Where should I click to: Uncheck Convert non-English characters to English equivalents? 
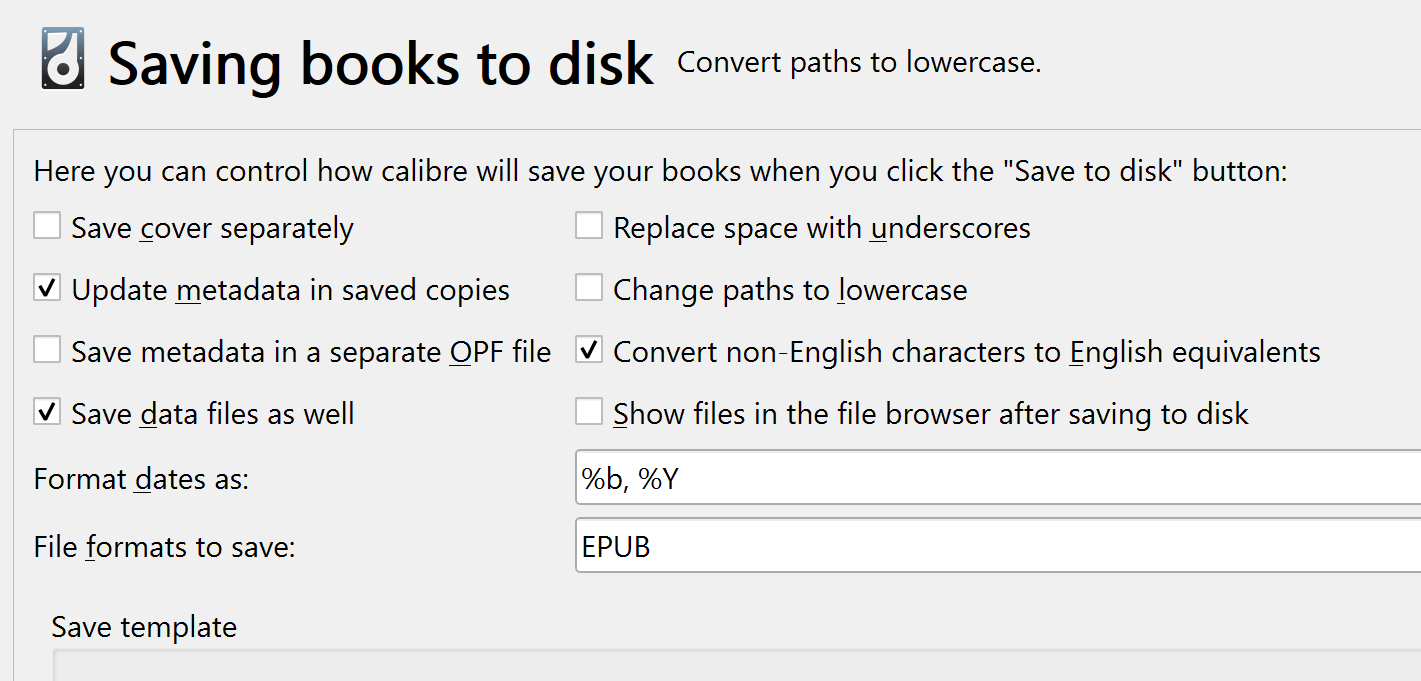coord(589,351)
